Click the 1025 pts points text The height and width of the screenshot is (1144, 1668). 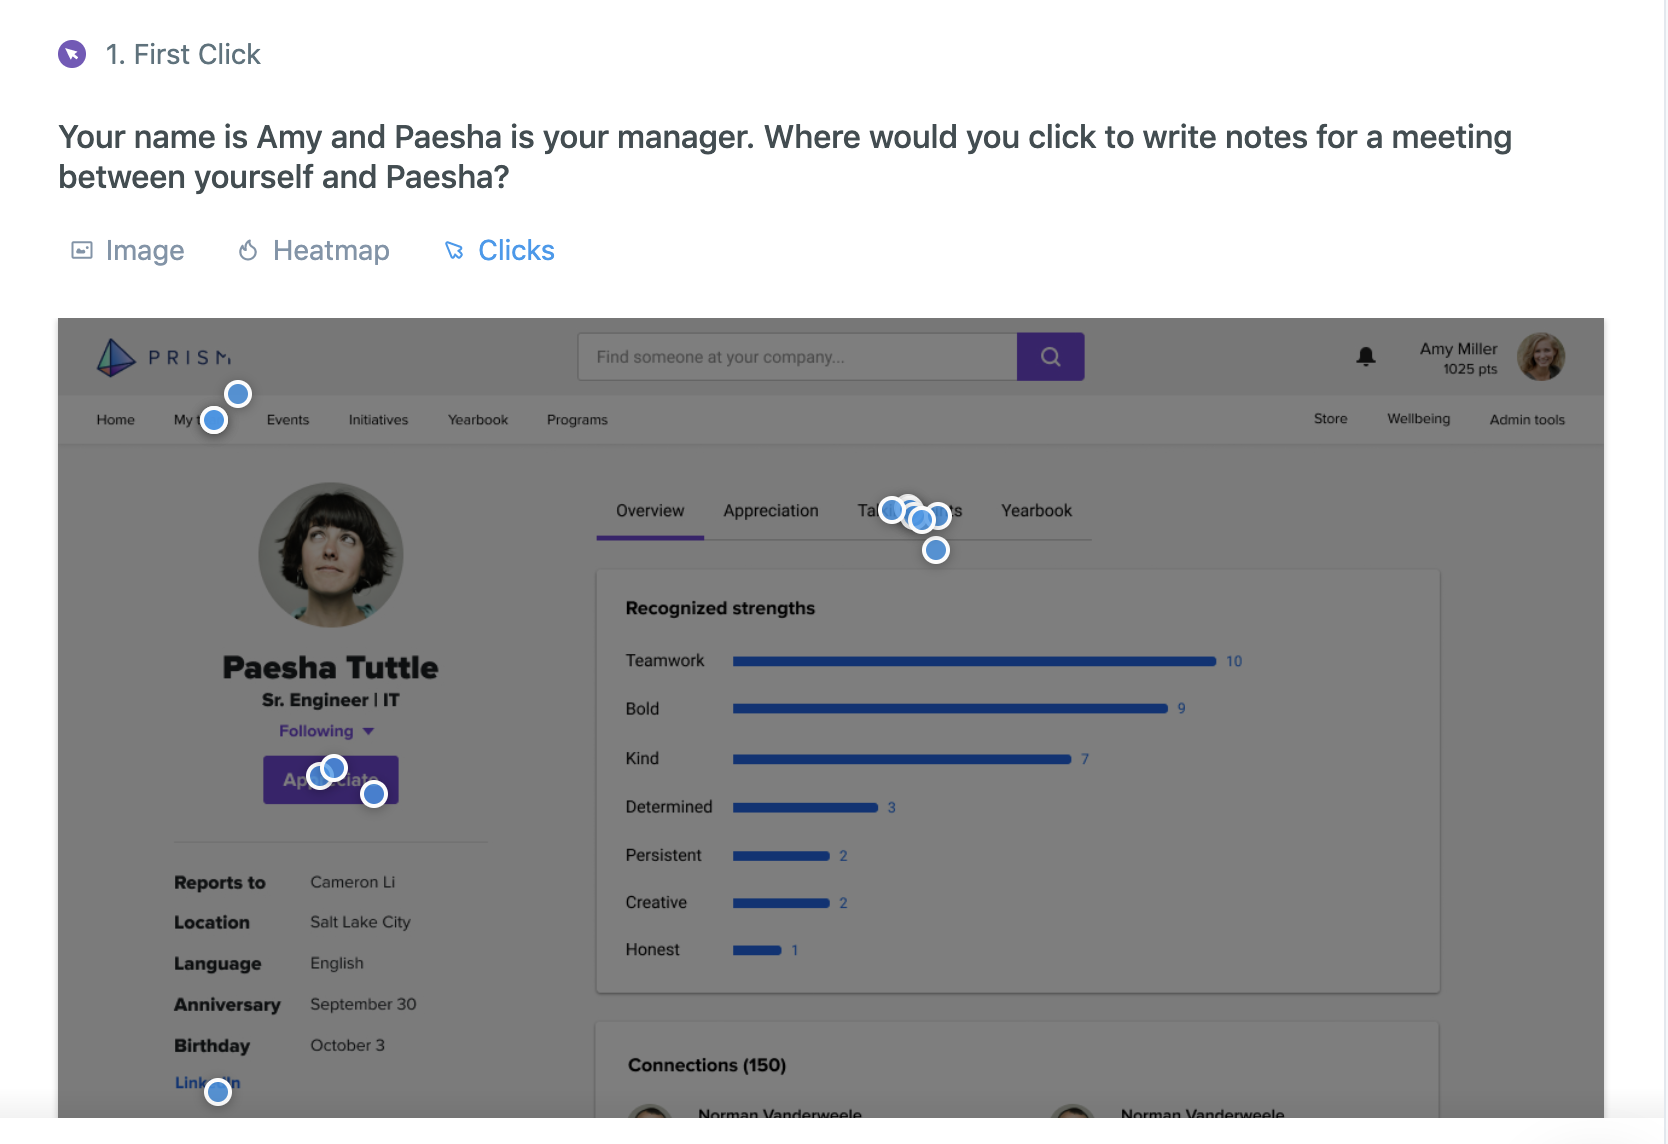pos(1470,369)
